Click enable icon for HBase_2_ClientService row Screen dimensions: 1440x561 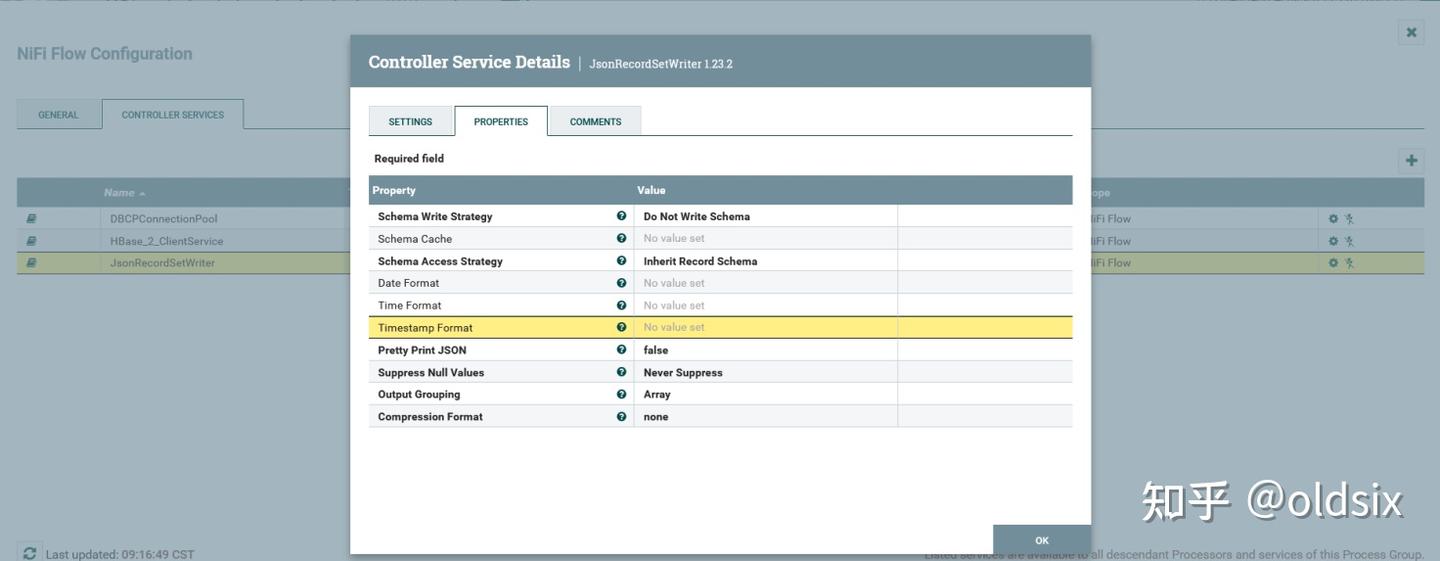click(x=1349, y=241)
